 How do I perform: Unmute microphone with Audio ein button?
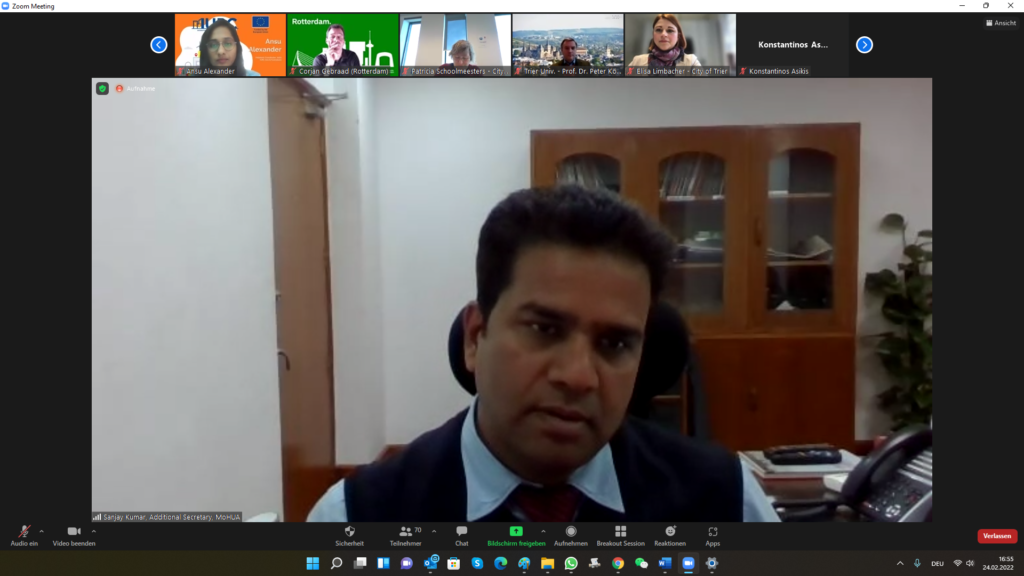click(x=24, y=532)
